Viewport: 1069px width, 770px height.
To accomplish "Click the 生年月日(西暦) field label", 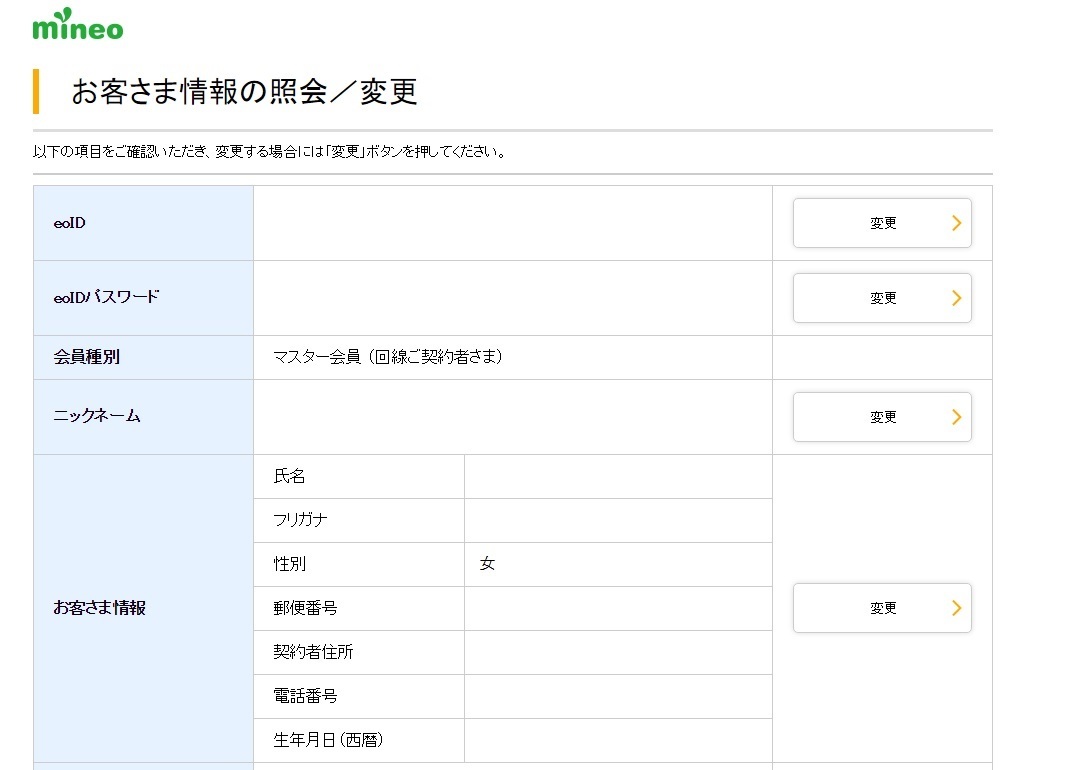I will coord(328,740).
